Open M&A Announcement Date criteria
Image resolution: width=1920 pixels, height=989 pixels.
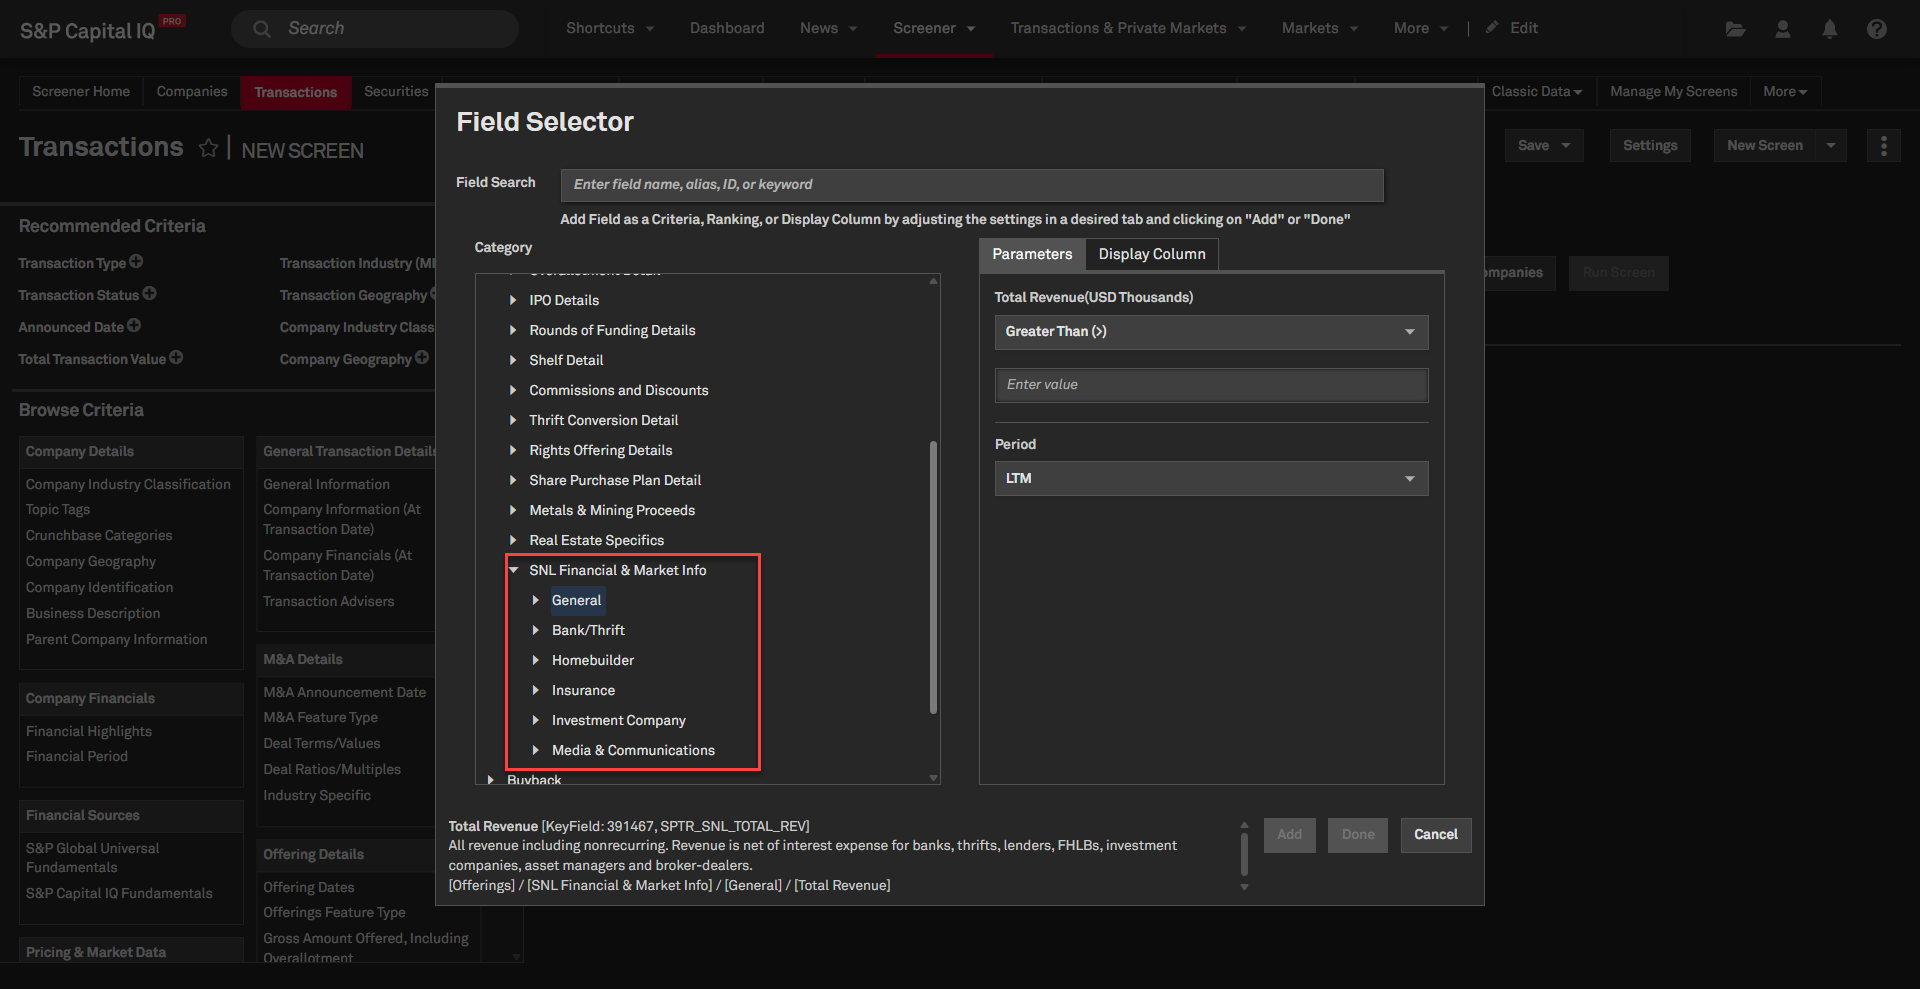click(x=344, y=692)
